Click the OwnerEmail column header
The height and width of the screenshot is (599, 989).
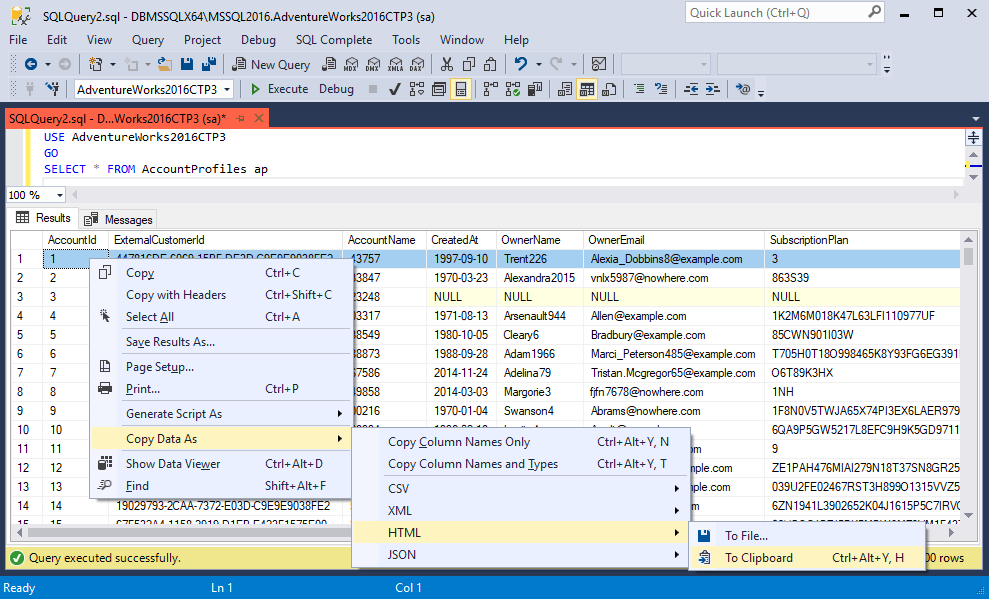coord(673,240)
